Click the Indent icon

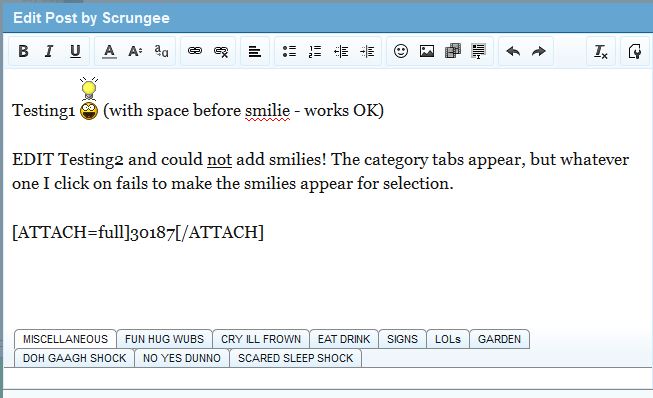coord(367,51)
